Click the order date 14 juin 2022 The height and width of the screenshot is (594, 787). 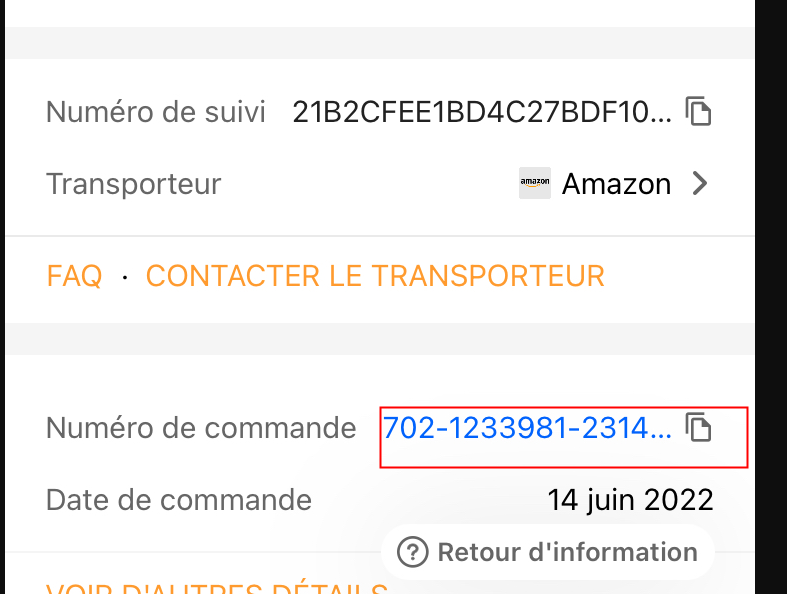tap(630, 499)
